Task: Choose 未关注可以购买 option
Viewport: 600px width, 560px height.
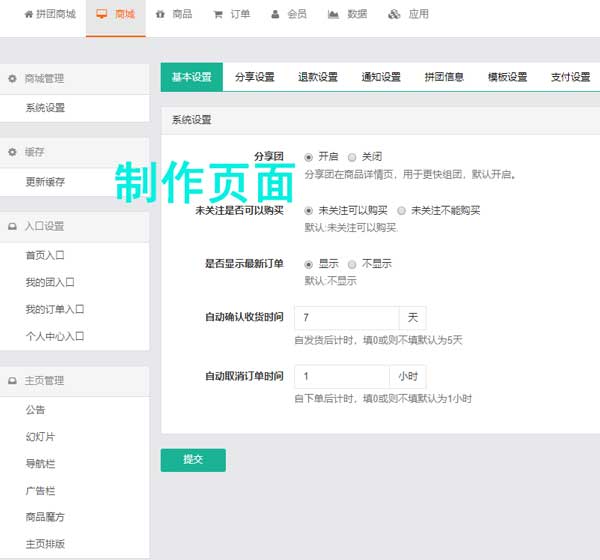Action: [308, 211]
